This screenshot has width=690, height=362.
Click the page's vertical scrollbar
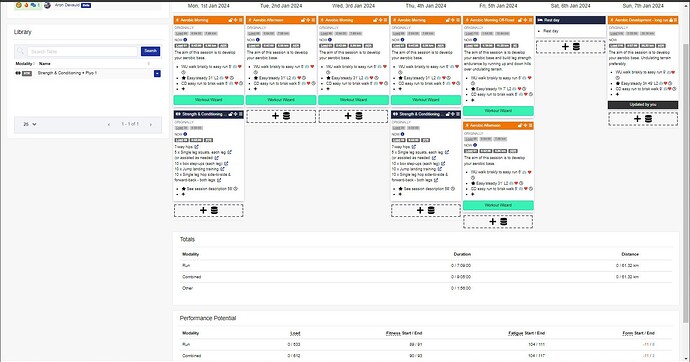(686, 176)
